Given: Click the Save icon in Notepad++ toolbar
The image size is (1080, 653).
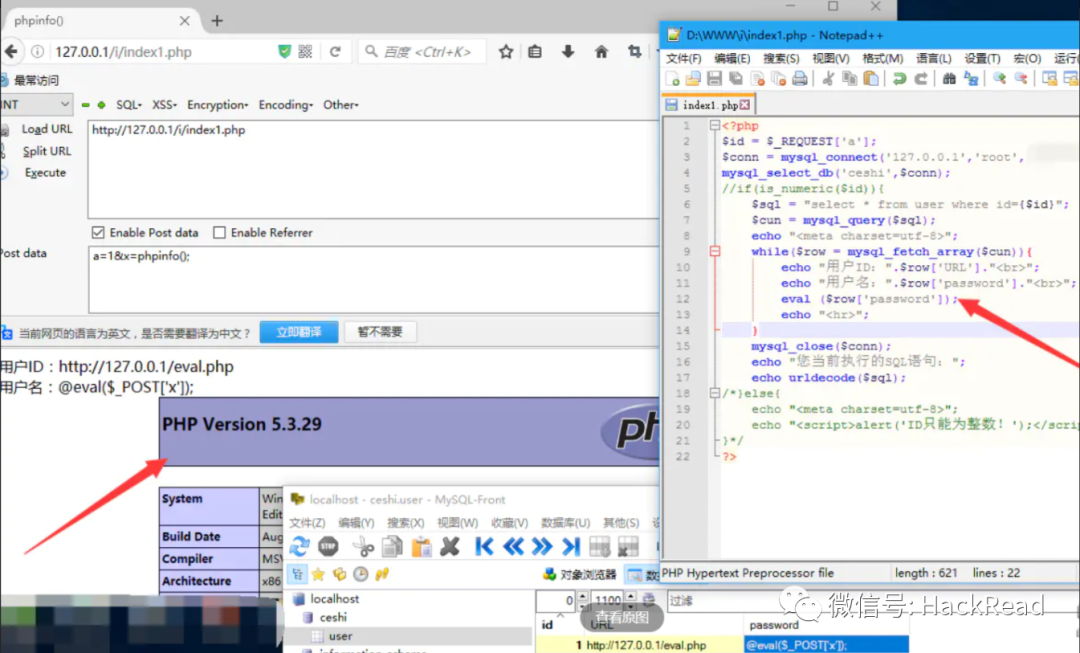Looking at the screenshot, I should point(714,79).
